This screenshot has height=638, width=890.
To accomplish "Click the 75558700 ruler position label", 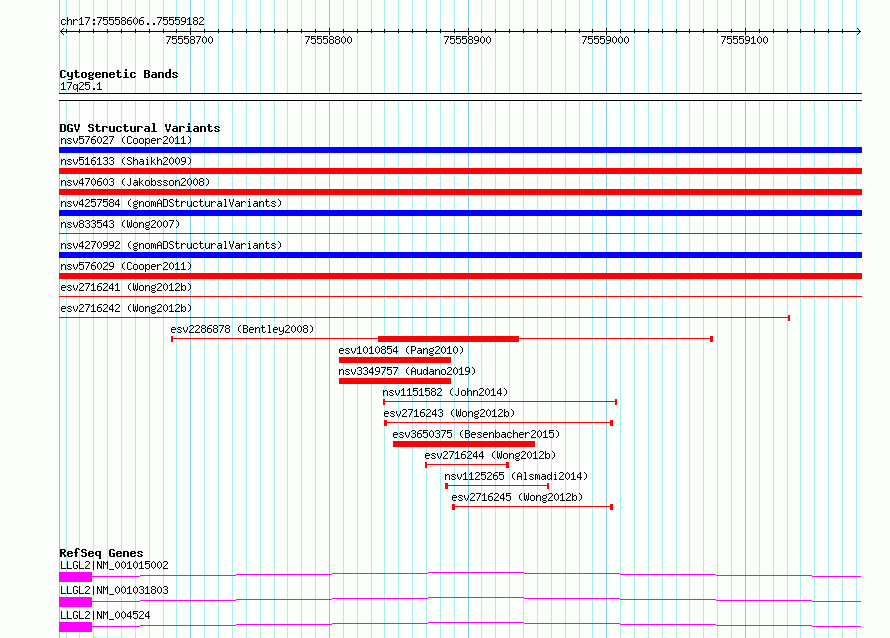I will coord(190,40).
